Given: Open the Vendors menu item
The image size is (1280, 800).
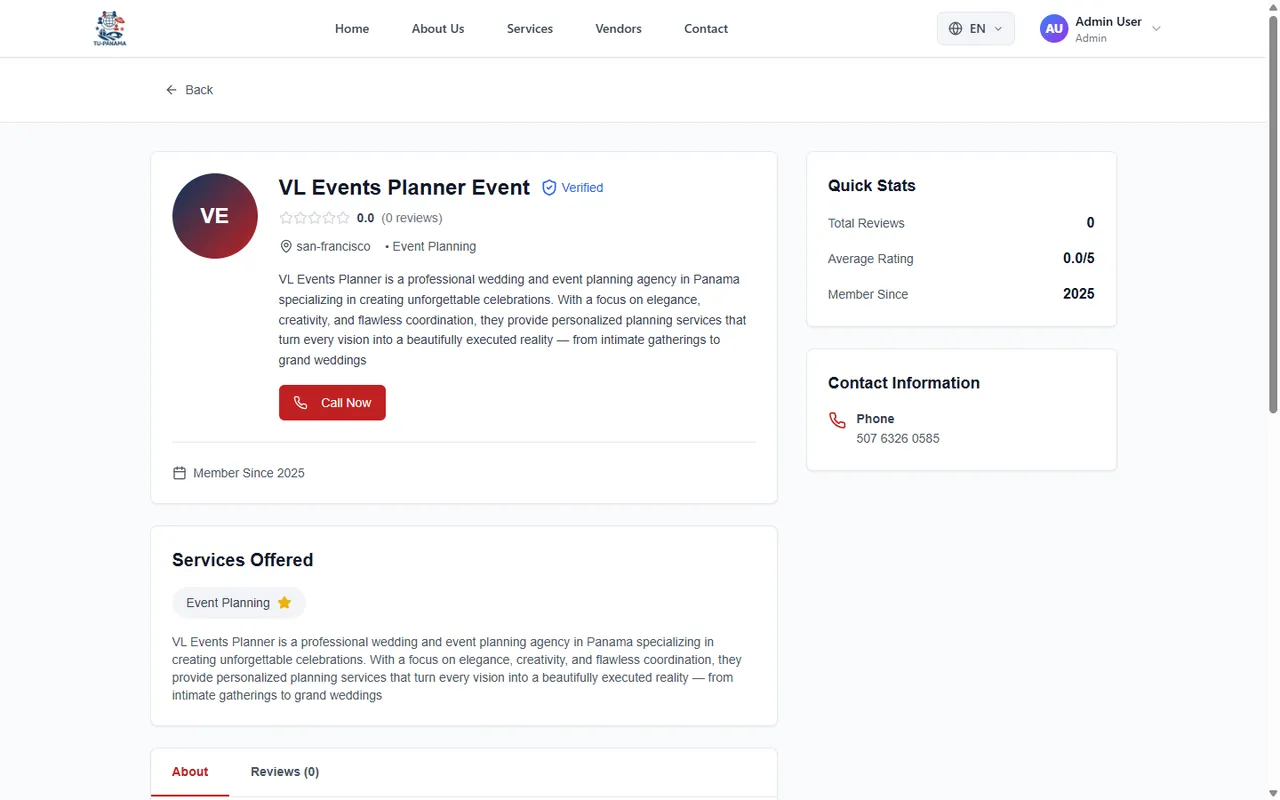Looking at the screenshot, I should 618,29.
